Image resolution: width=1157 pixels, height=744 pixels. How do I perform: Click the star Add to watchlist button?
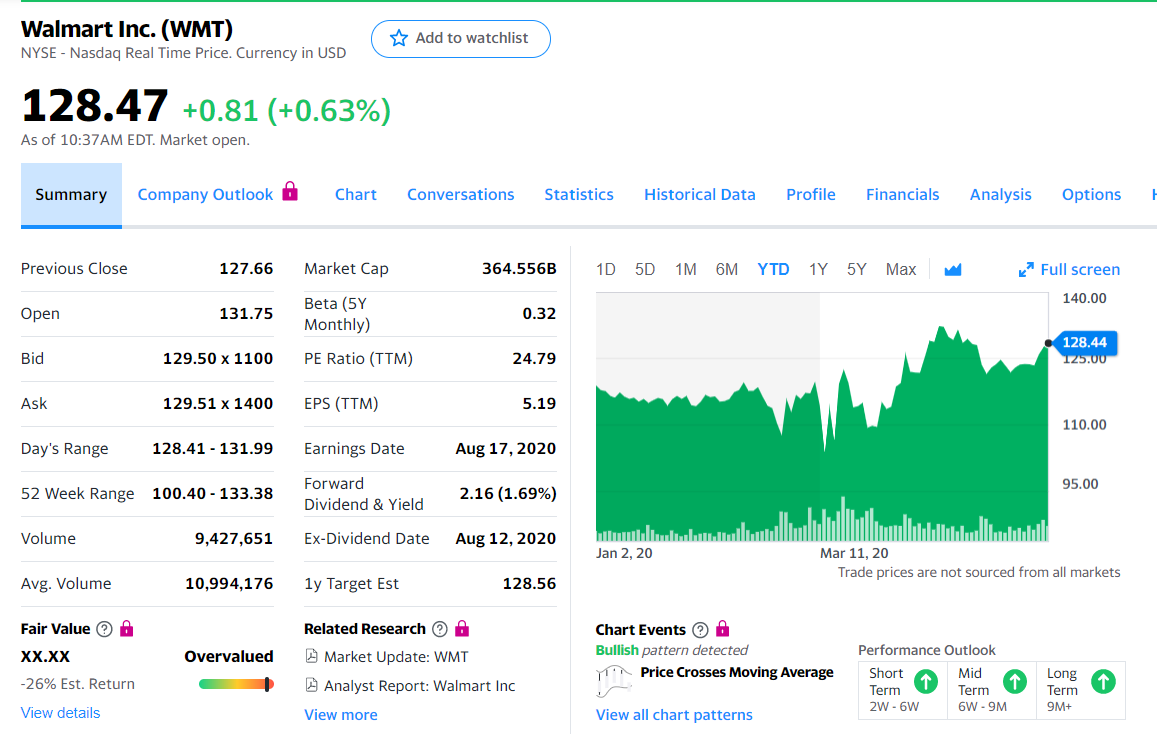coord(460,39)
